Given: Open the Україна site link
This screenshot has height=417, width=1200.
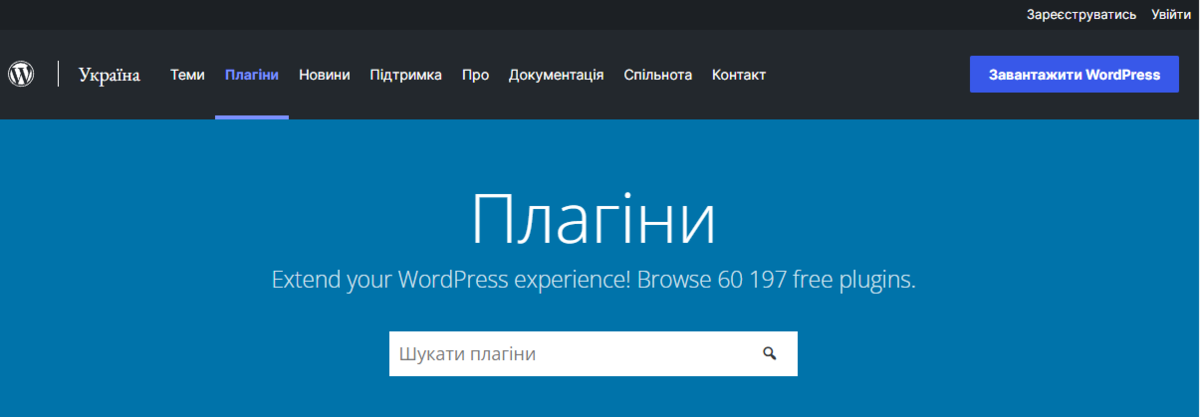Looking at the screenshot, I should [x=109, y=75].
